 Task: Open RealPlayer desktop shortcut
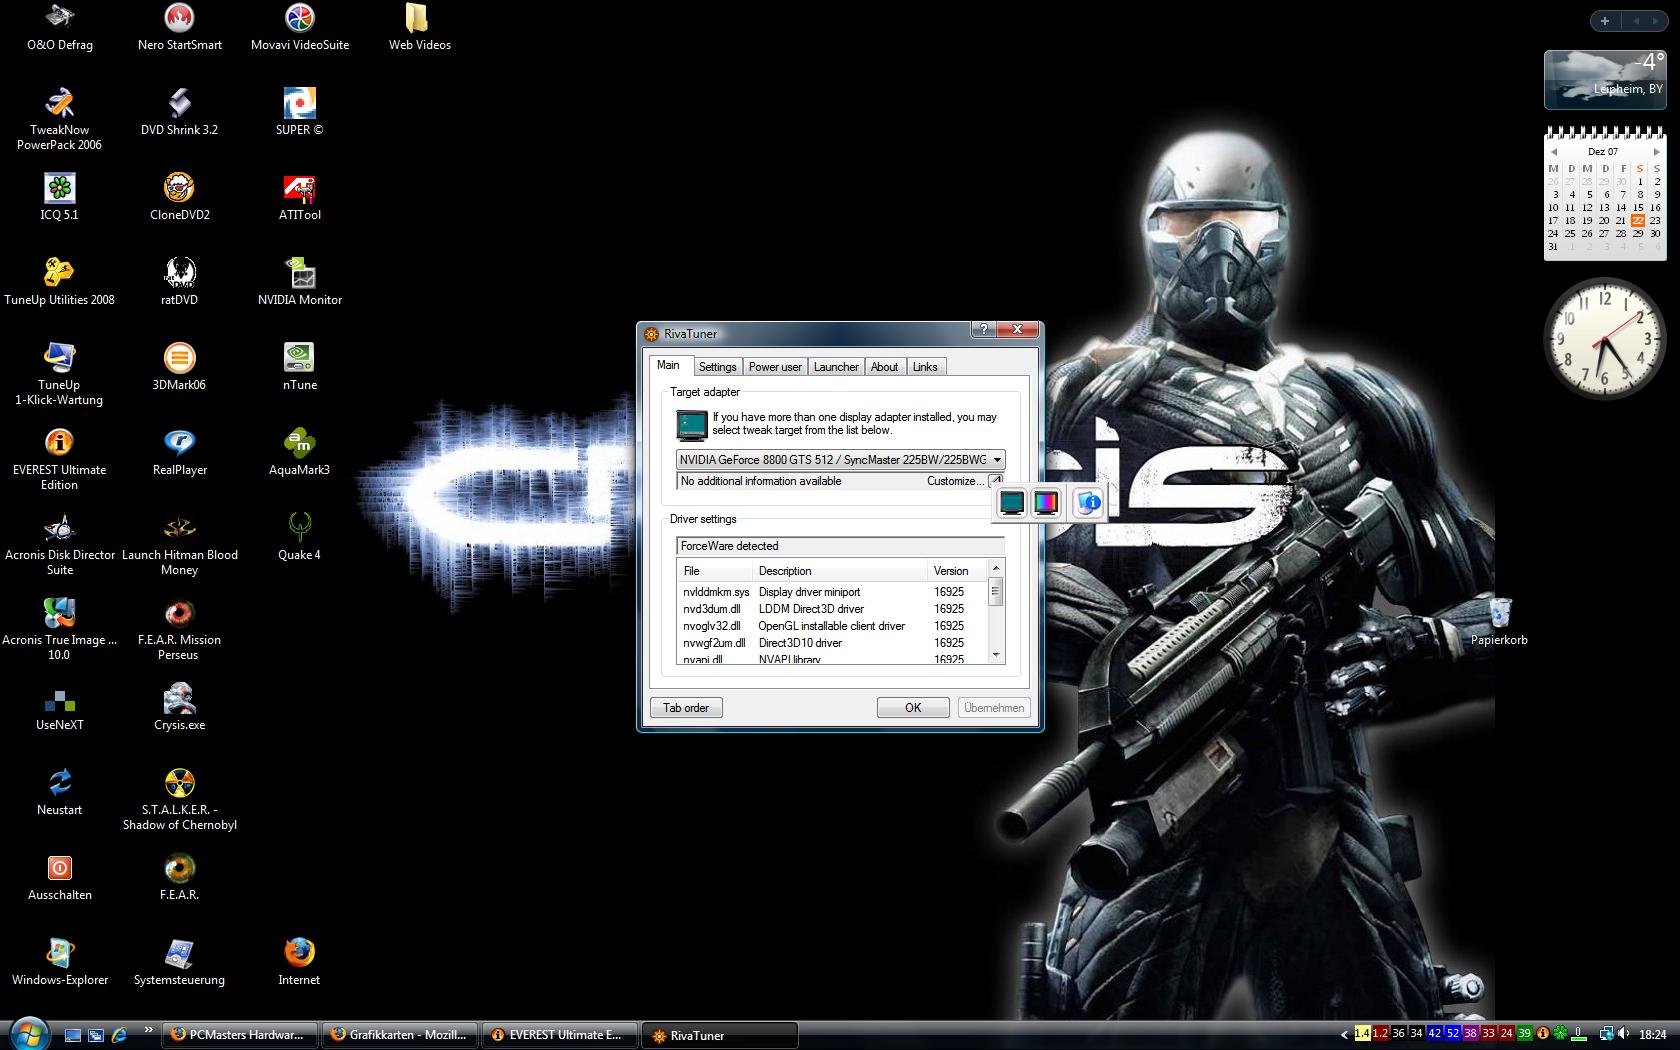pyautogui.click(x=180, y=453)
